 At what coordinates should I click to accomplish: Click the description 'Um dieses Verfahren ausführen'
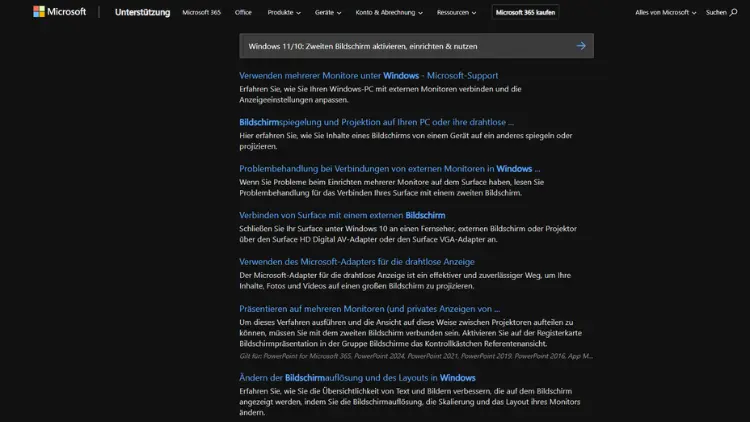pos(410,333)
